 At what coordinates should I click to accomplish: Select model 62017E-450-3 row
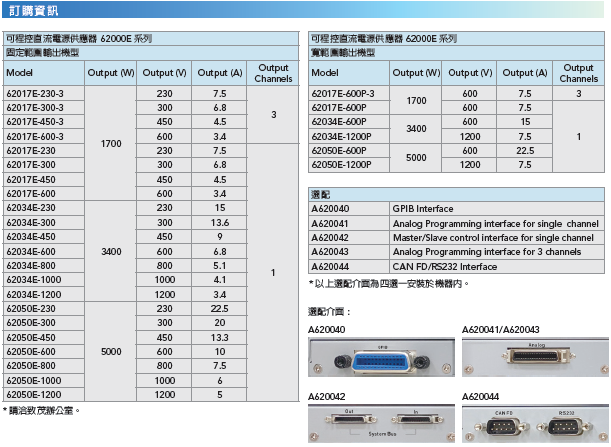tap(44, 122)
